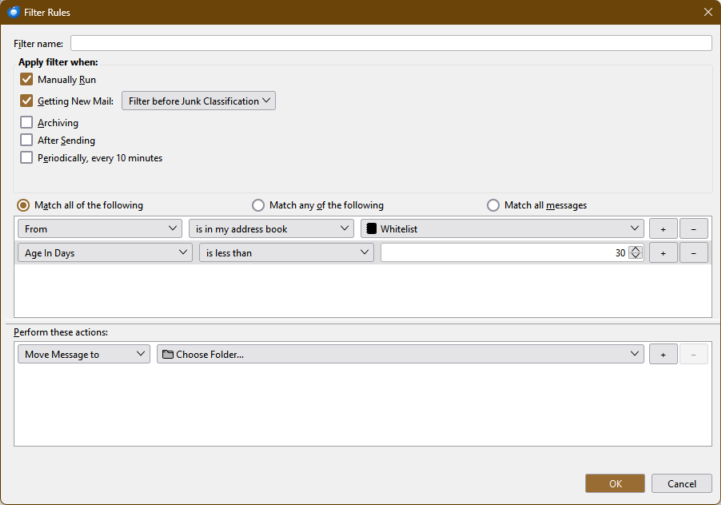Viewport: 721px width, 505px height.
Task: Open the Move Message to action dropdown
Action: (84, 354)
